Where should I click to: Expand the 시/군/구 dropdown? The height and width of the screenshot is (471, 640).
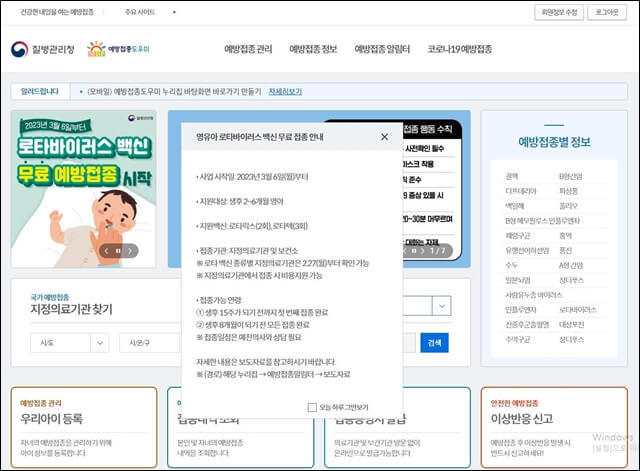click(x=149, y=343)
